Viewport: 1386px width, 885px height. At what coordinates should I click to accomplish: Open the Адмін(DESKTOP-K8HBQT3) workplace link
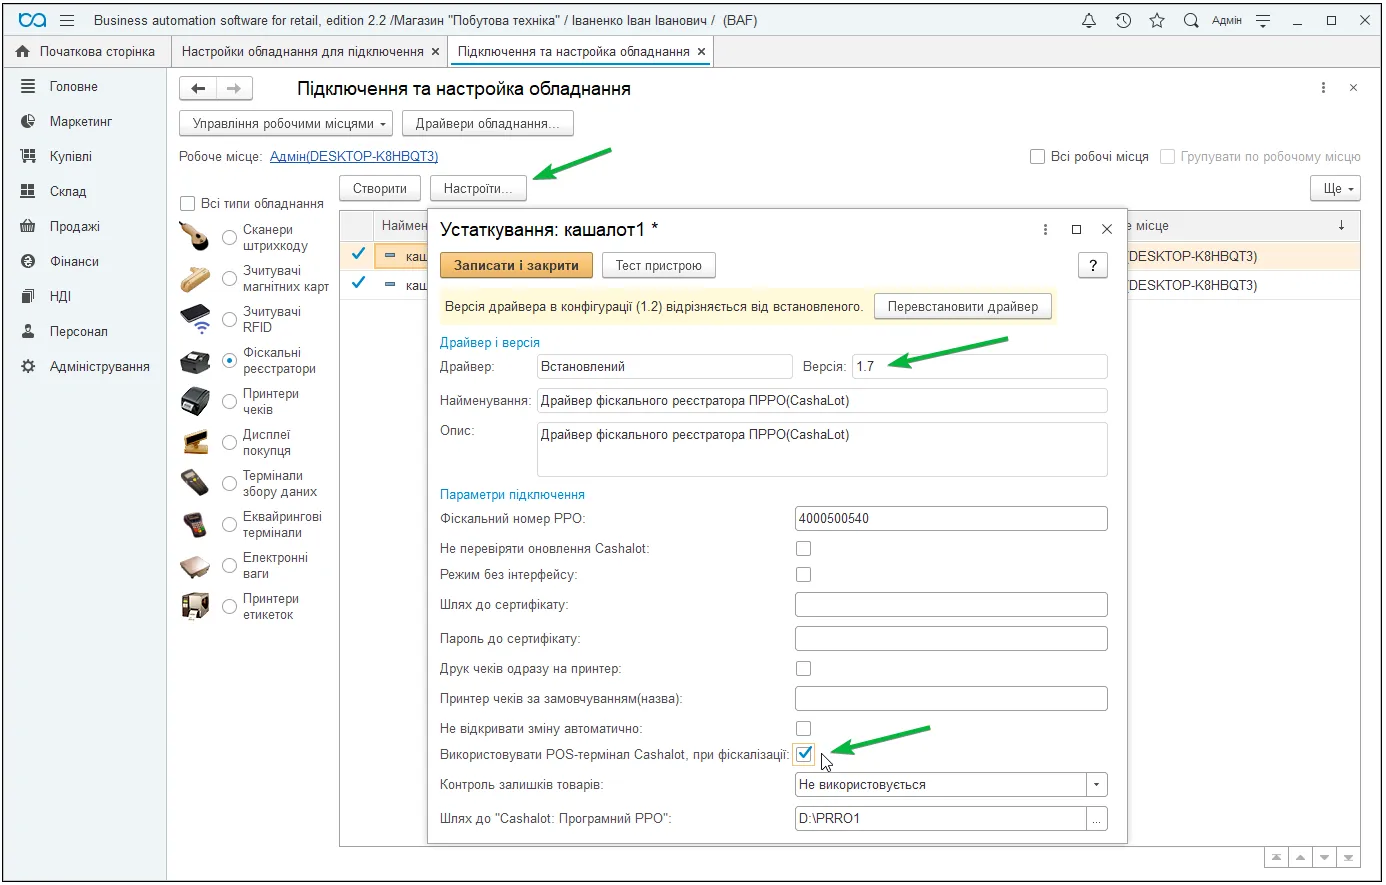coord(354,156)
